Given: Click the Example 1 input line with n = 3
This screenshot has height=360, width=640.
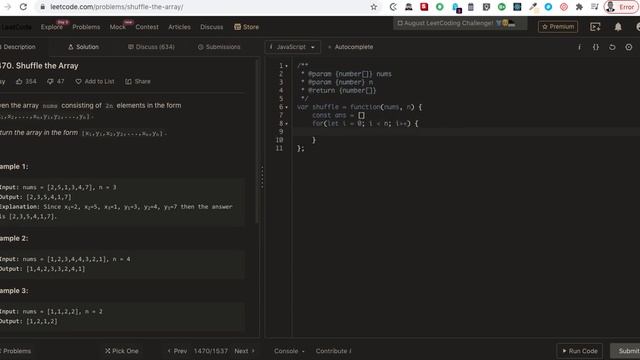Looking at the screenshot, I should [58, 187].
